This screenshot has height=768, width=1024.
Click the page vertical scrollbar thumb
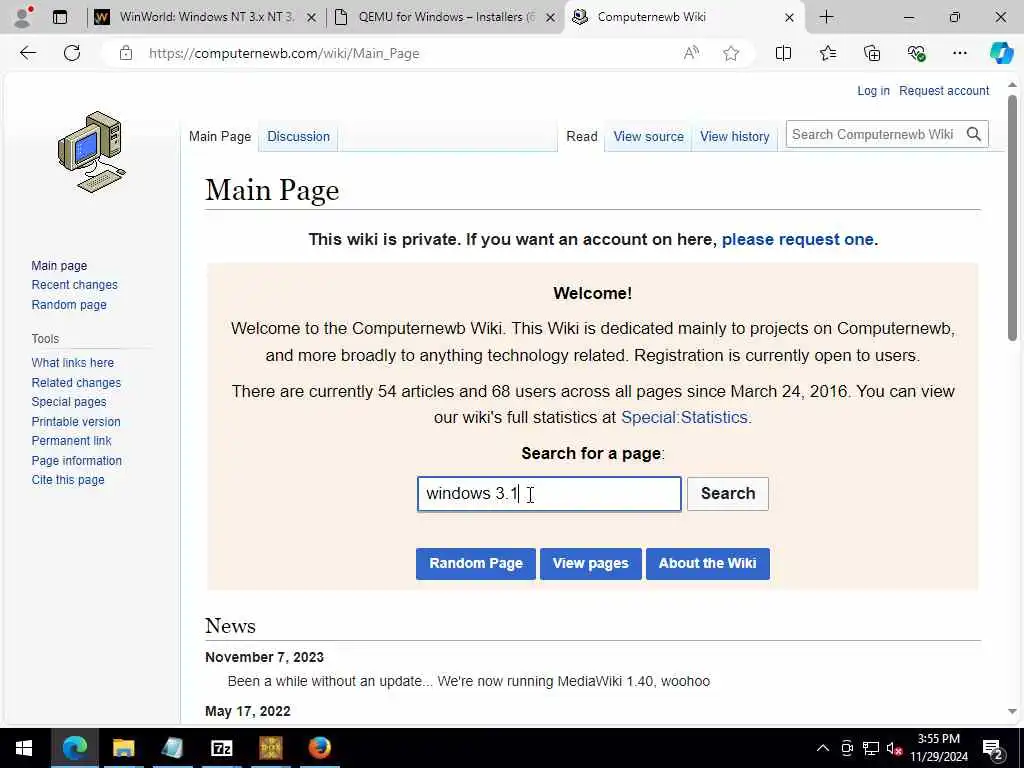1012,217
